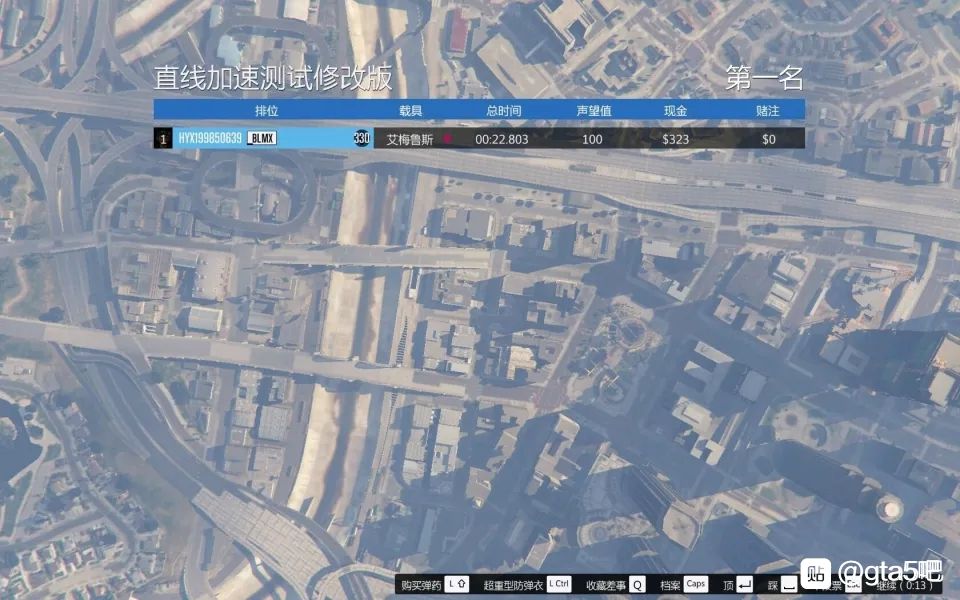
Task: Click the red dot next to 艾梅鲁斯
Action: [x=448, y=139]
